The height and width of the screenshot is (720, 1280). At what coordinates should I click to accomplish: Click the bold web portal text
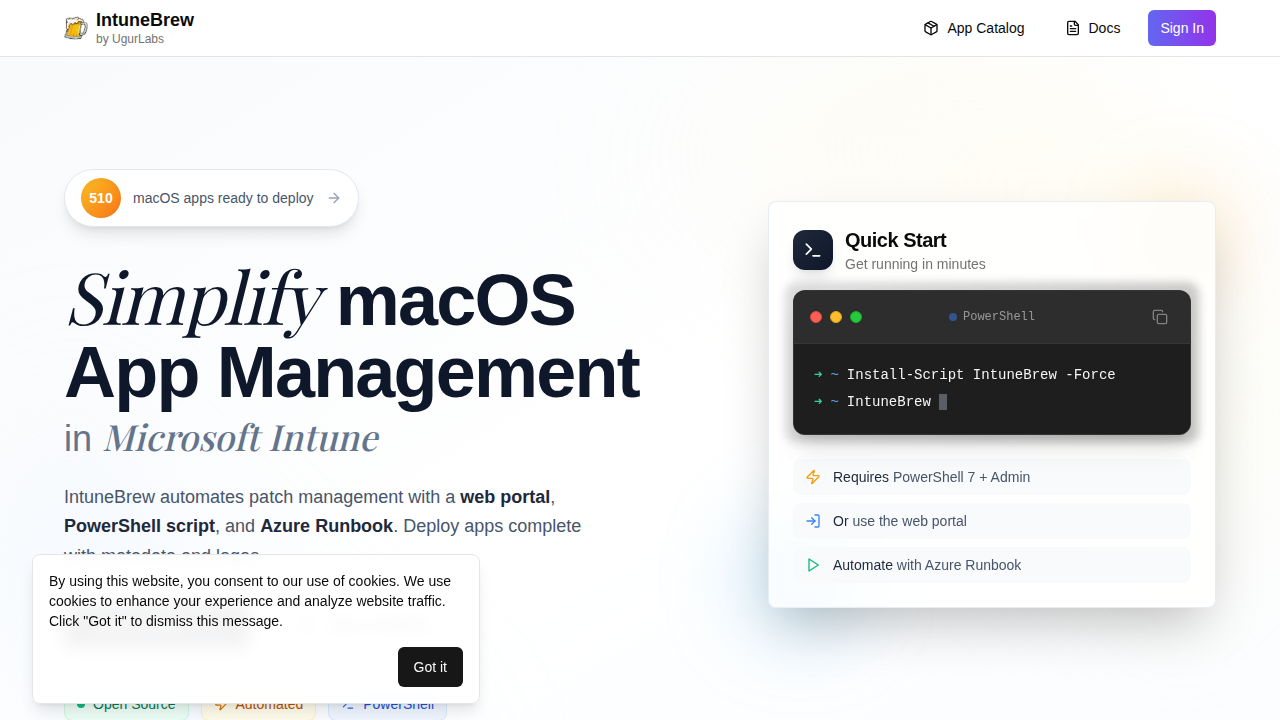pyautogui.click(x=505, y=497)
